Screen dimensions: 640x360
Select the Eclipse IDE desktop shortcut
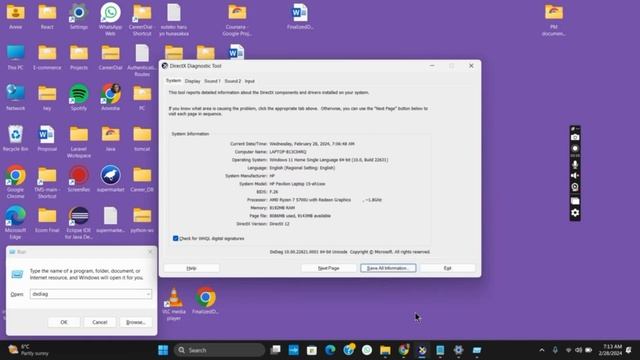(x=79, y=222)
